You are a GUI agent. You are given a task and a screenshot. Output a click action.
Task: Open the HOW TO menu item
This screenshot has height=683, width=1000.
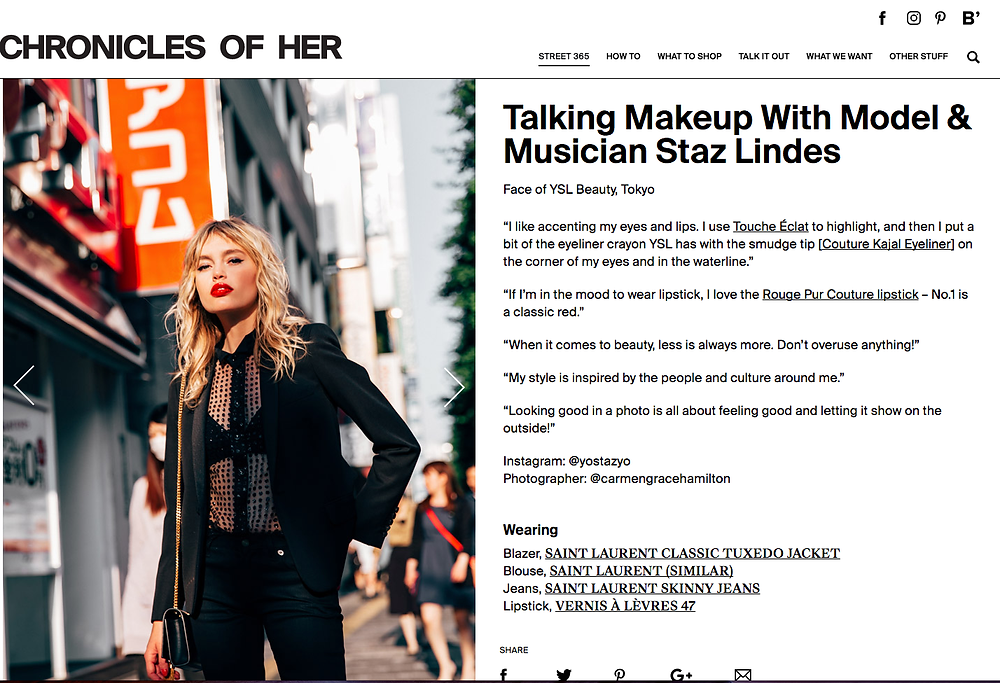(623, 56)
